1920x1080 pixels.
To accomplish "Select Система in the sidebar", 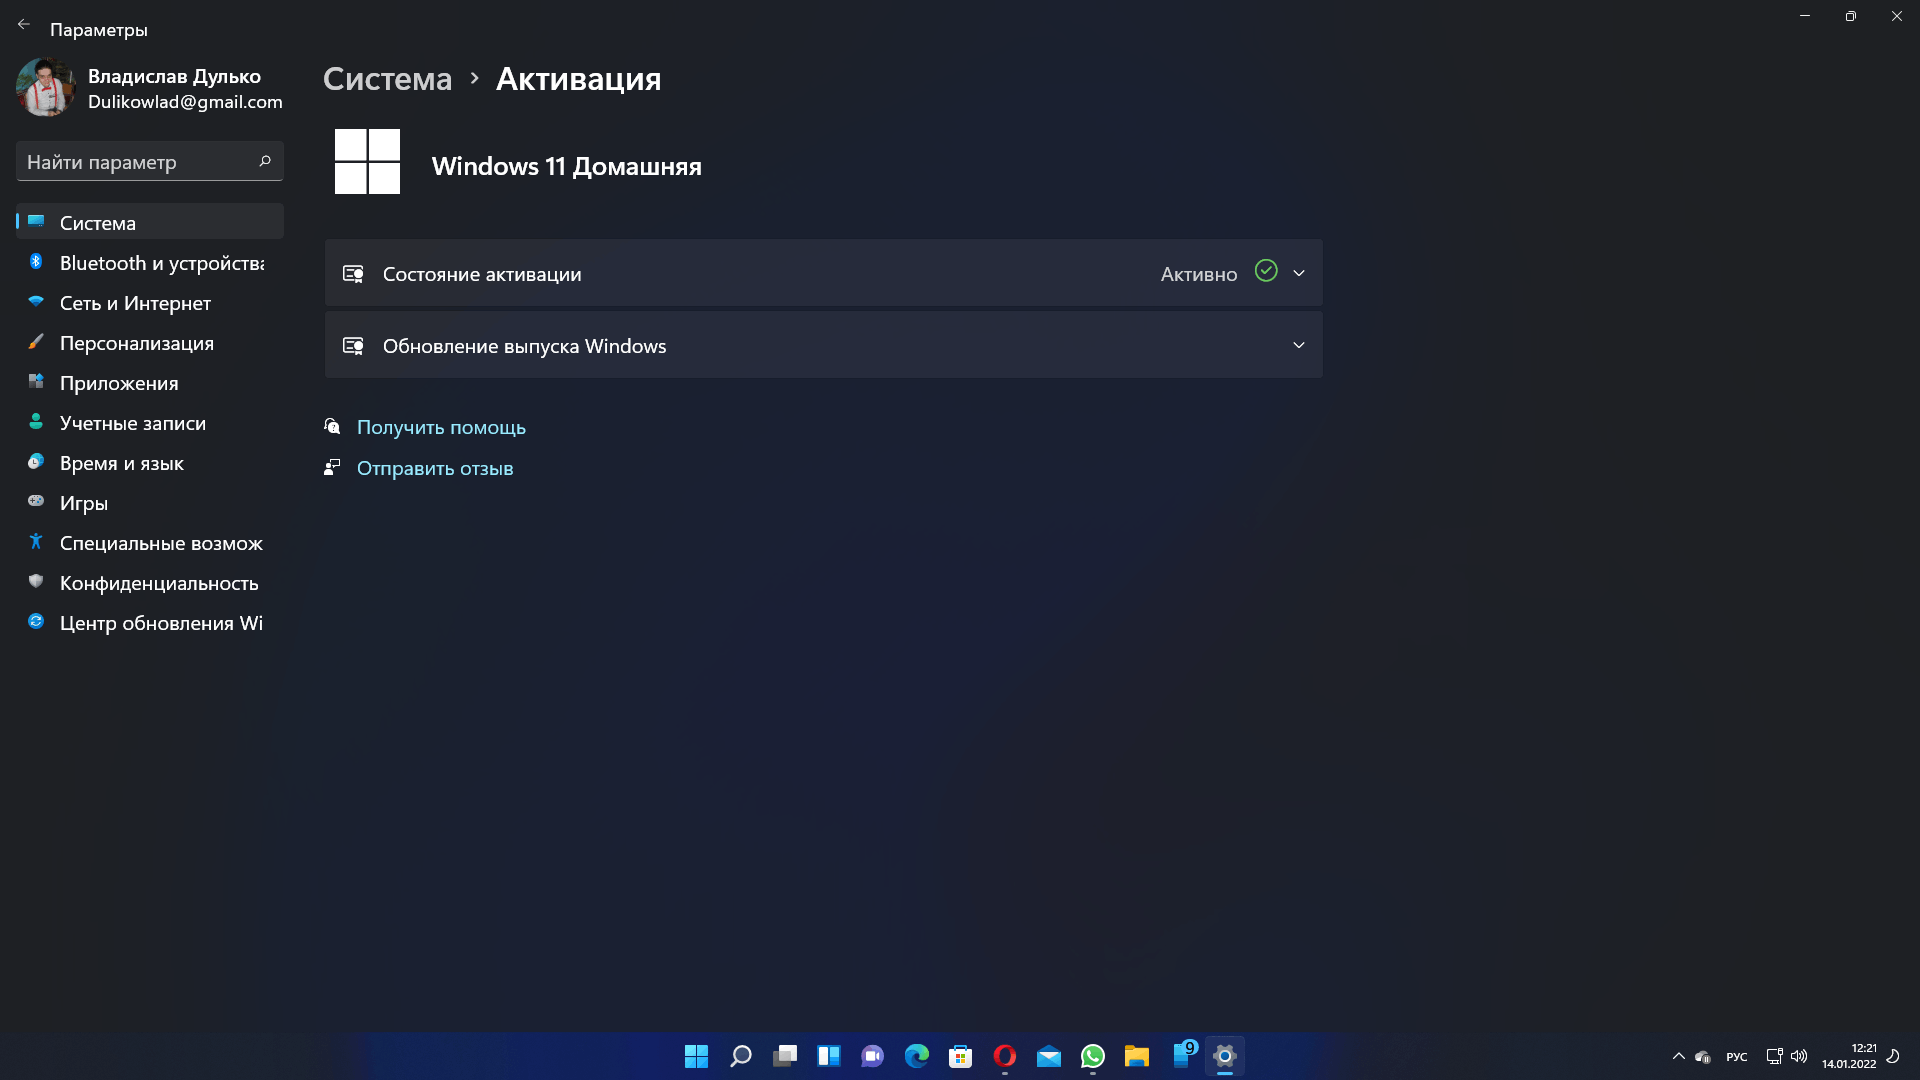I will (150, 222).
